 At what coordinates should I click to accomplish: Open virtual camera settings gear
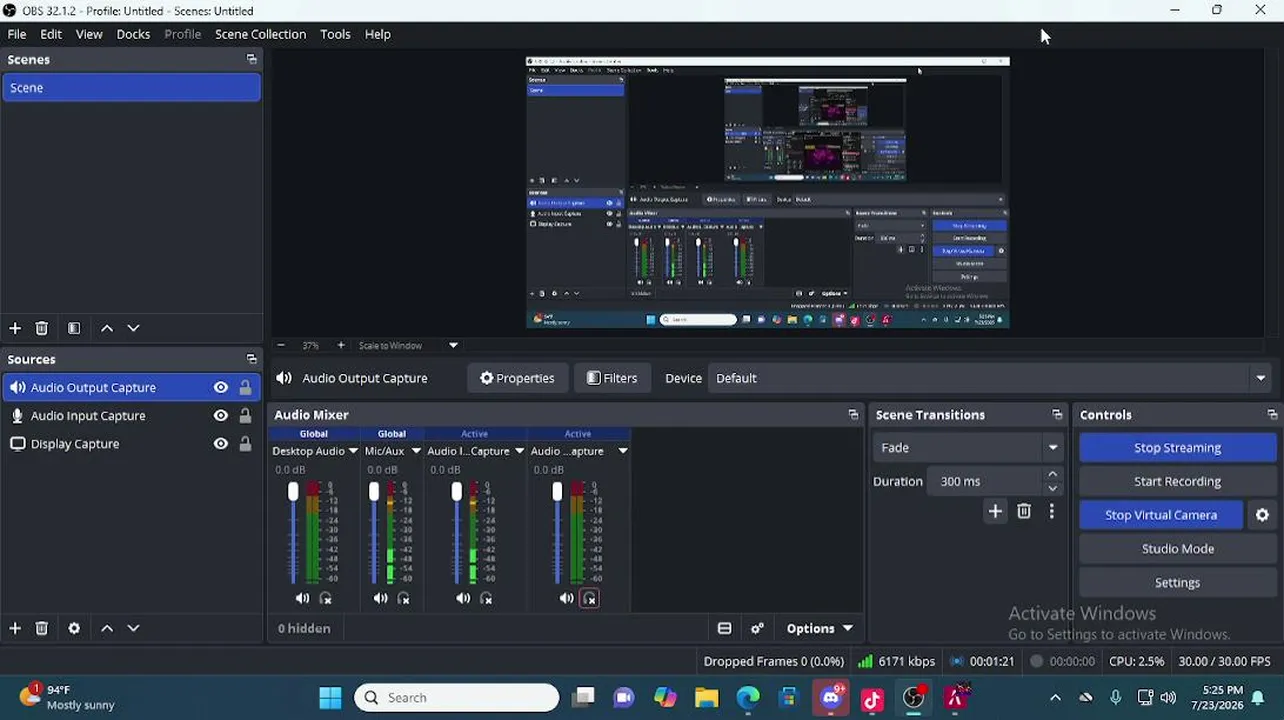point(1262,515)
